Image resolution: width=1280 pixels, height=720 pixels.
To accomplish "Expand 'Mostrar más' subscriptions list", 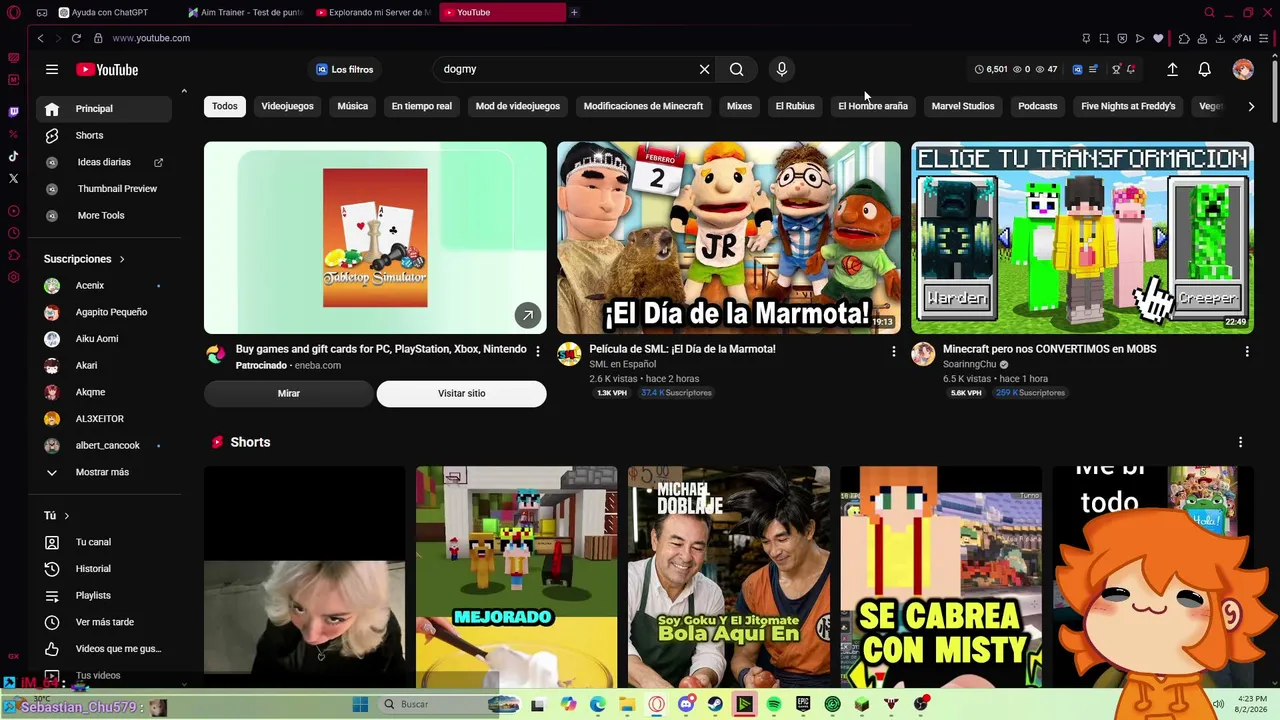I will click(x=100, y=472).
